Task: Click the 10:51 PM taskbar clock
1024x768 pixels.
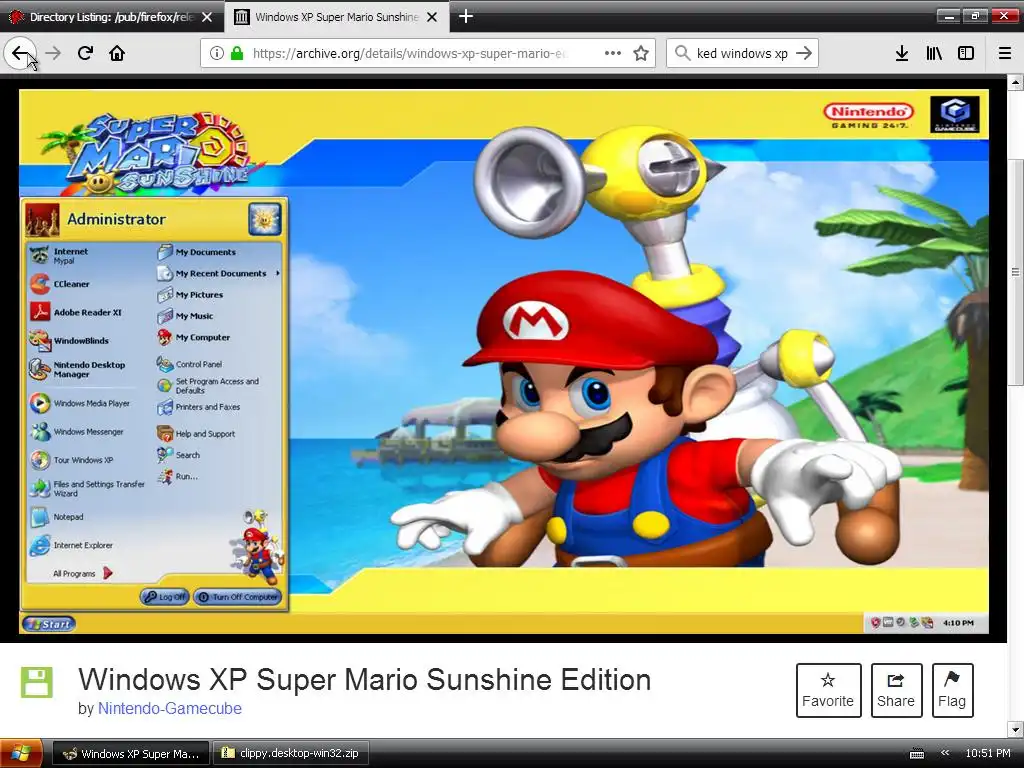Action: click(987, 753)
